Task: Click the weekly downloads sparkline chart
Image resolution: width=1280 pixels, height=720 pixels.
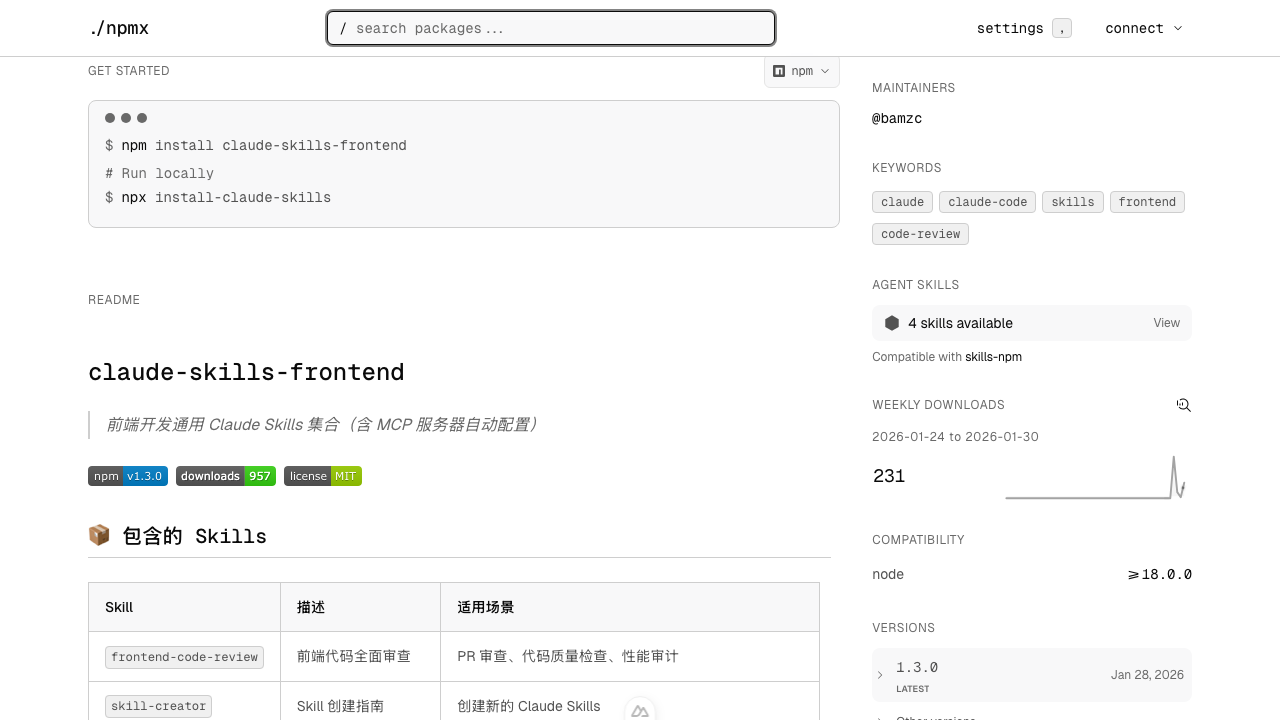Action: click(x=1095, y=477)
